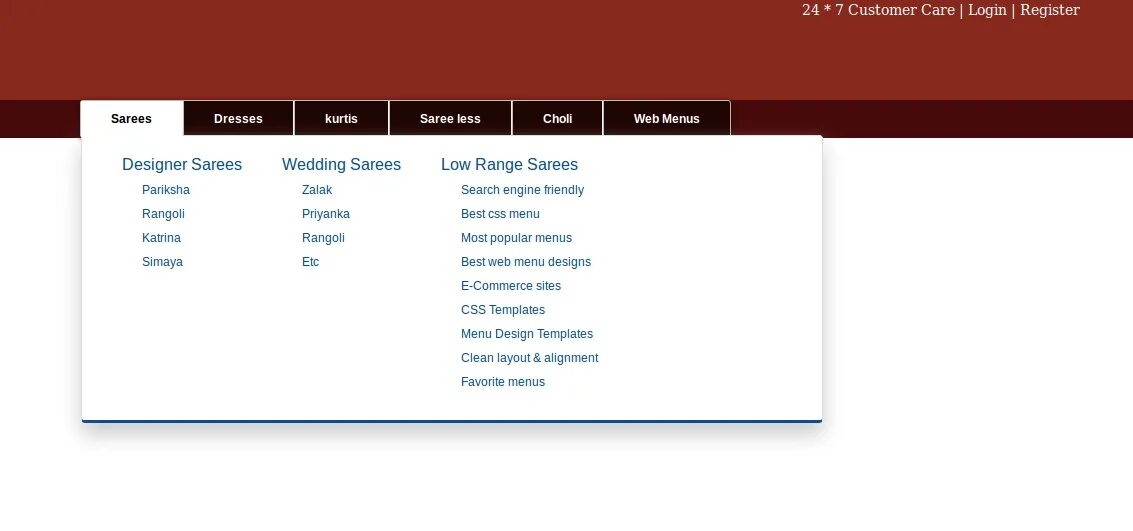Choose Rangoli under Wedding Sarees
1133x531 pixels.
323,238
